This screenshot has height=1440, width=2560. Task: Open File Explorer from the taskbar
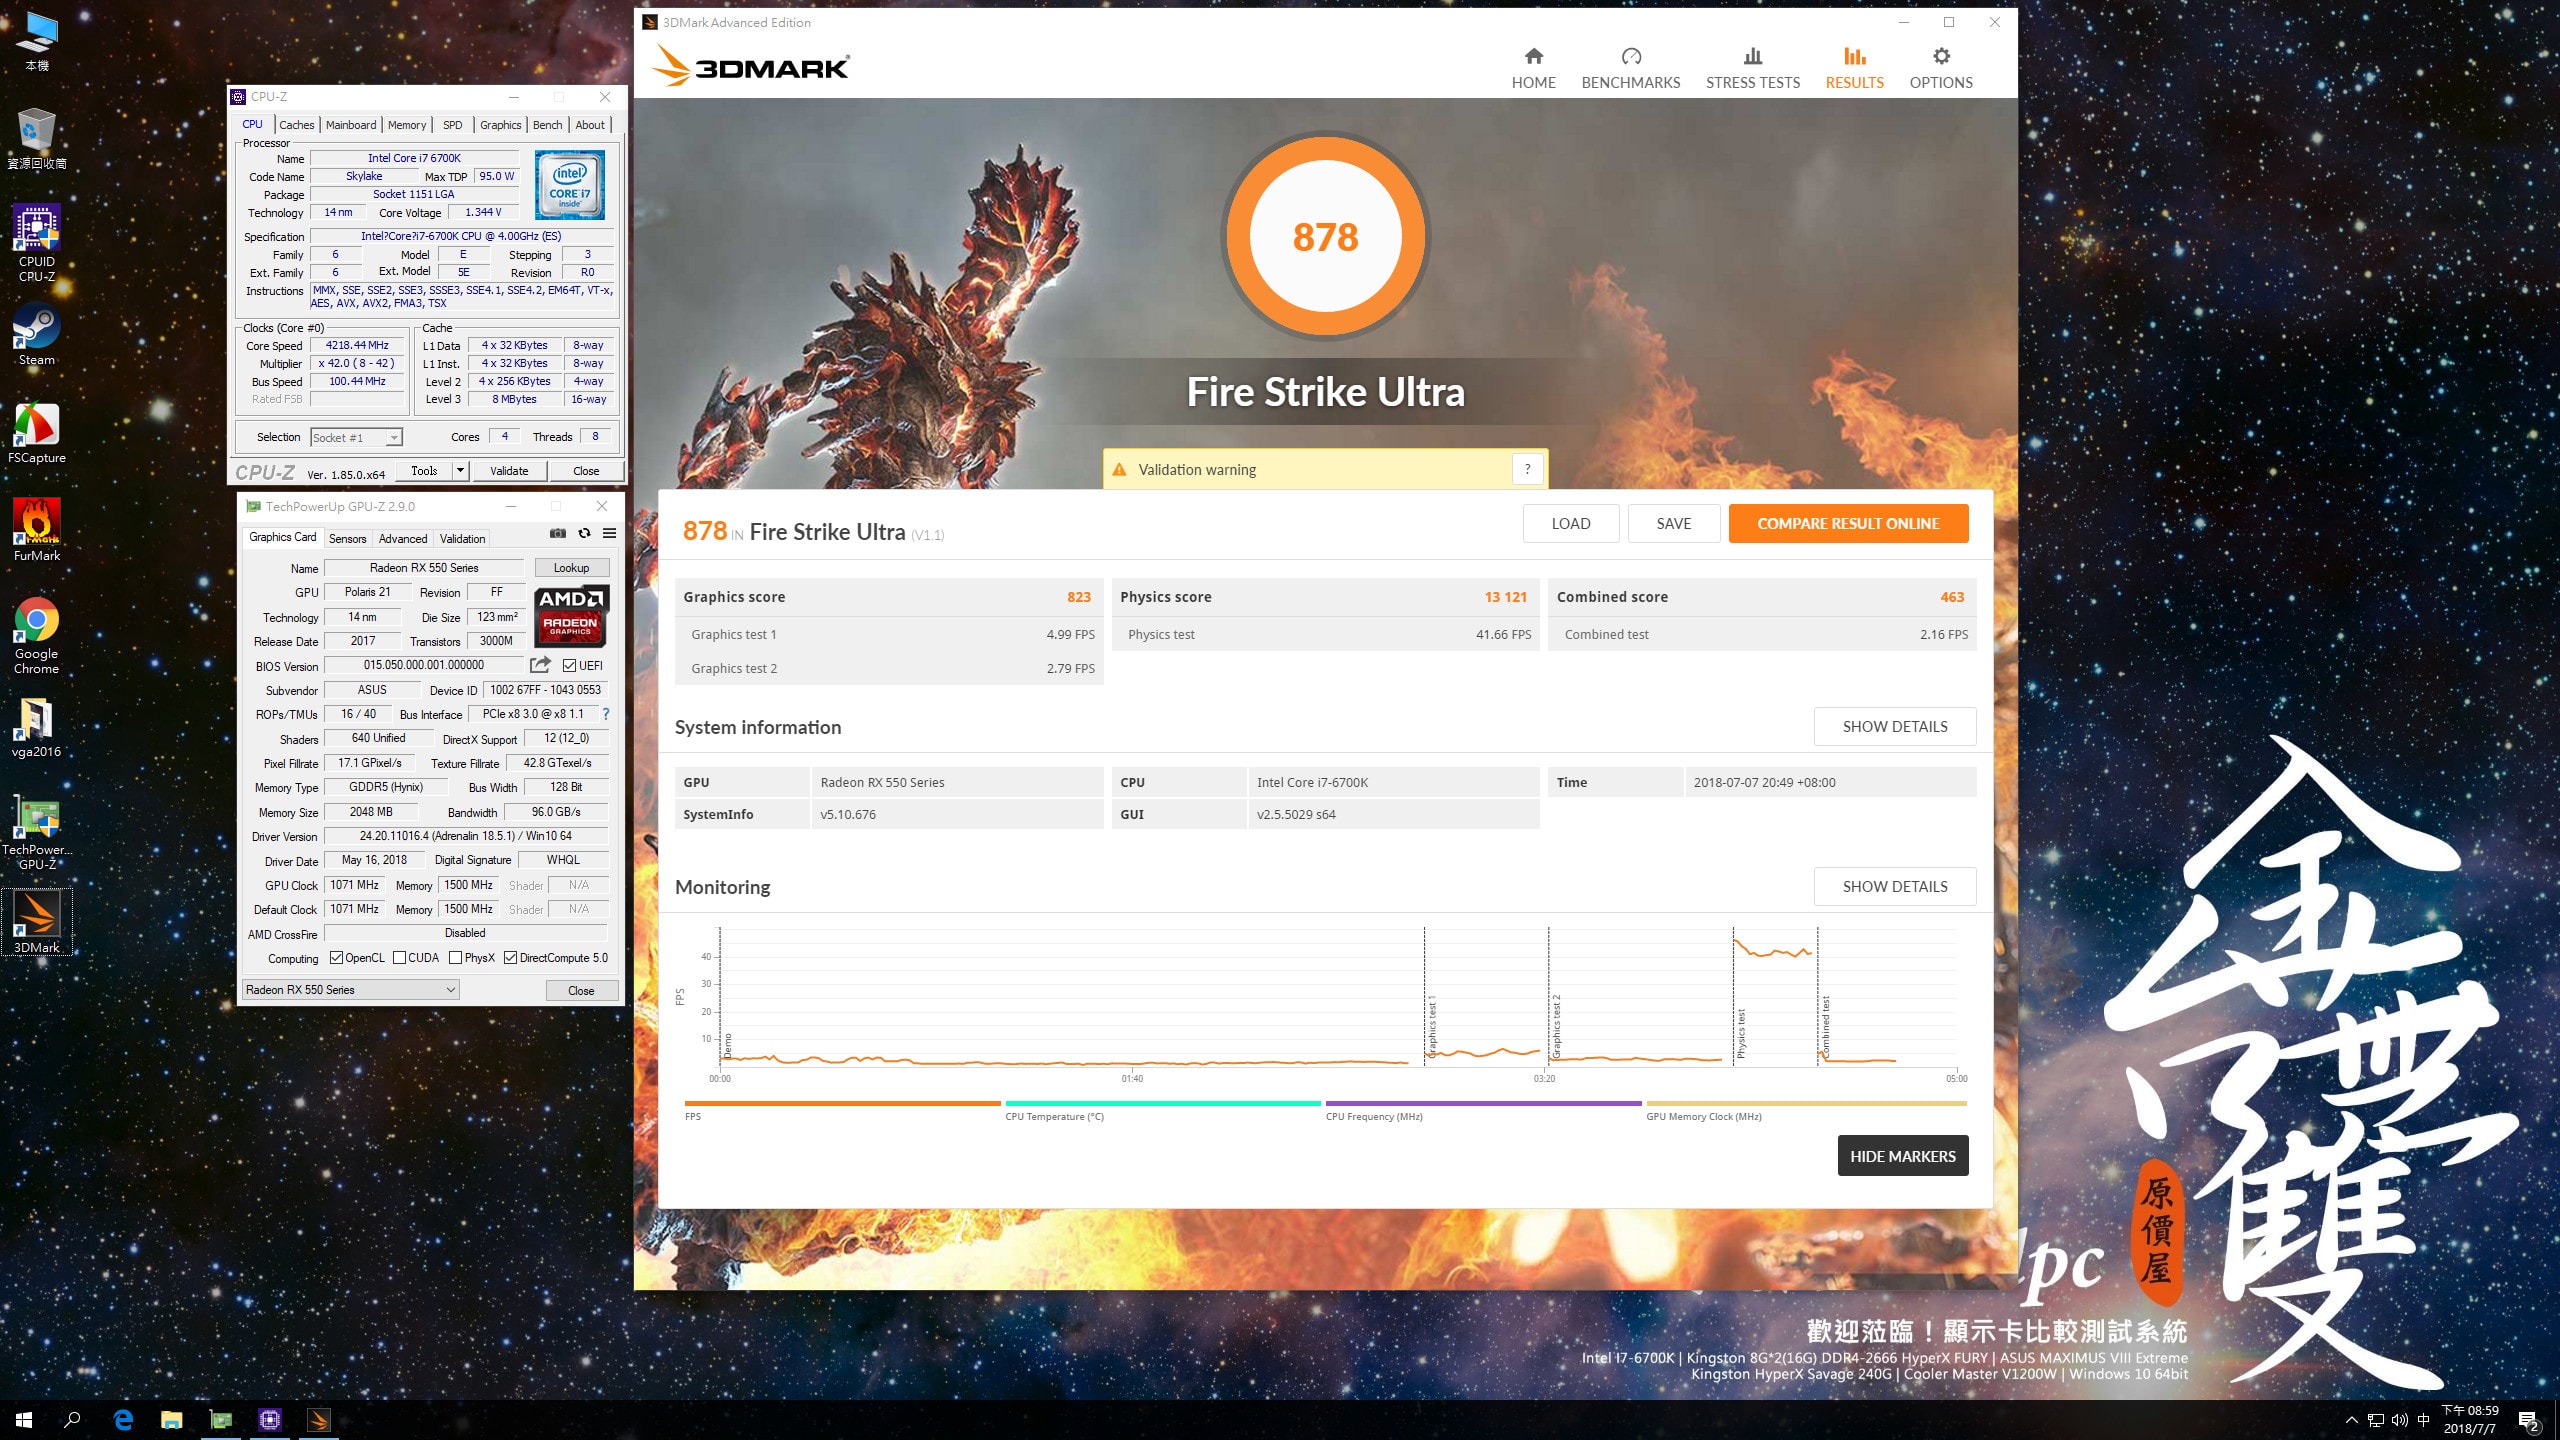(172, 1419)
